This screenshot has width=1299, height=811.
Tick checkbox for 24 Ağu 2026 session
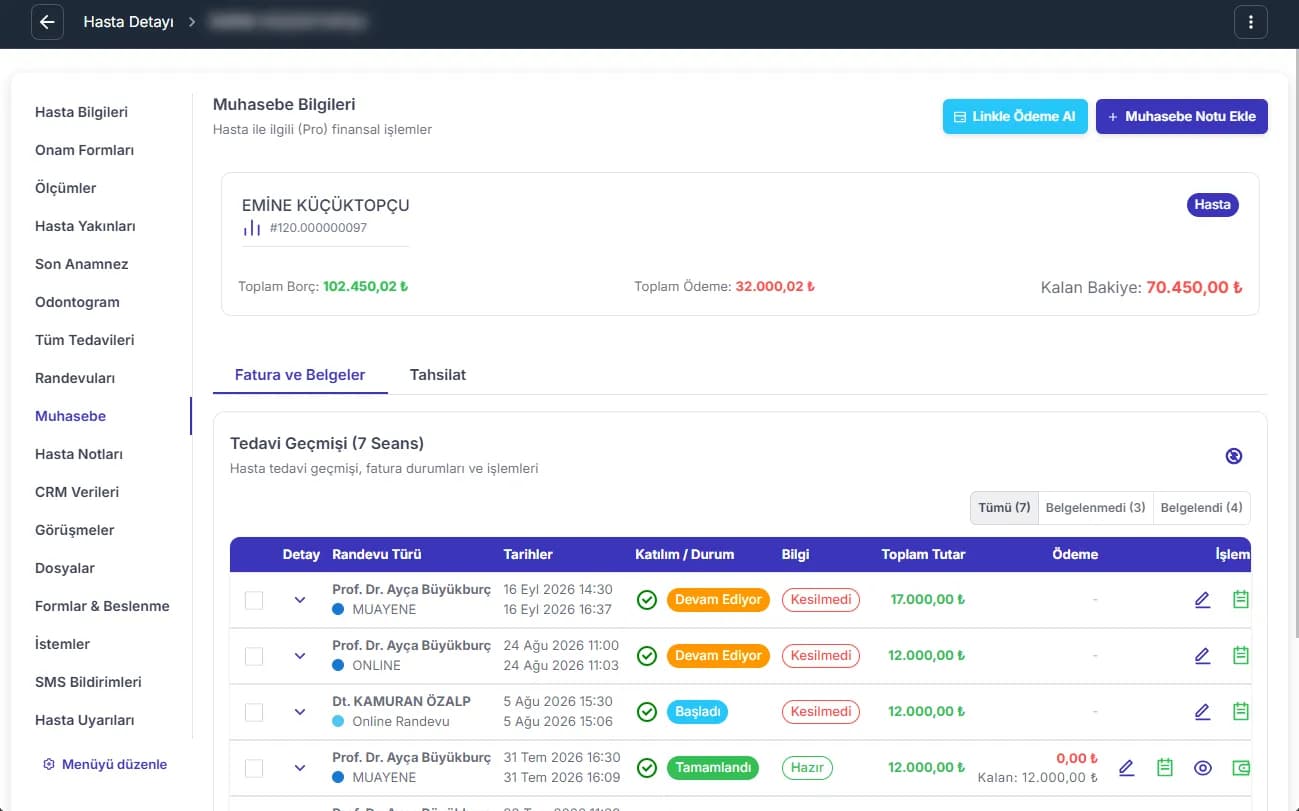(x=254, y=656)
